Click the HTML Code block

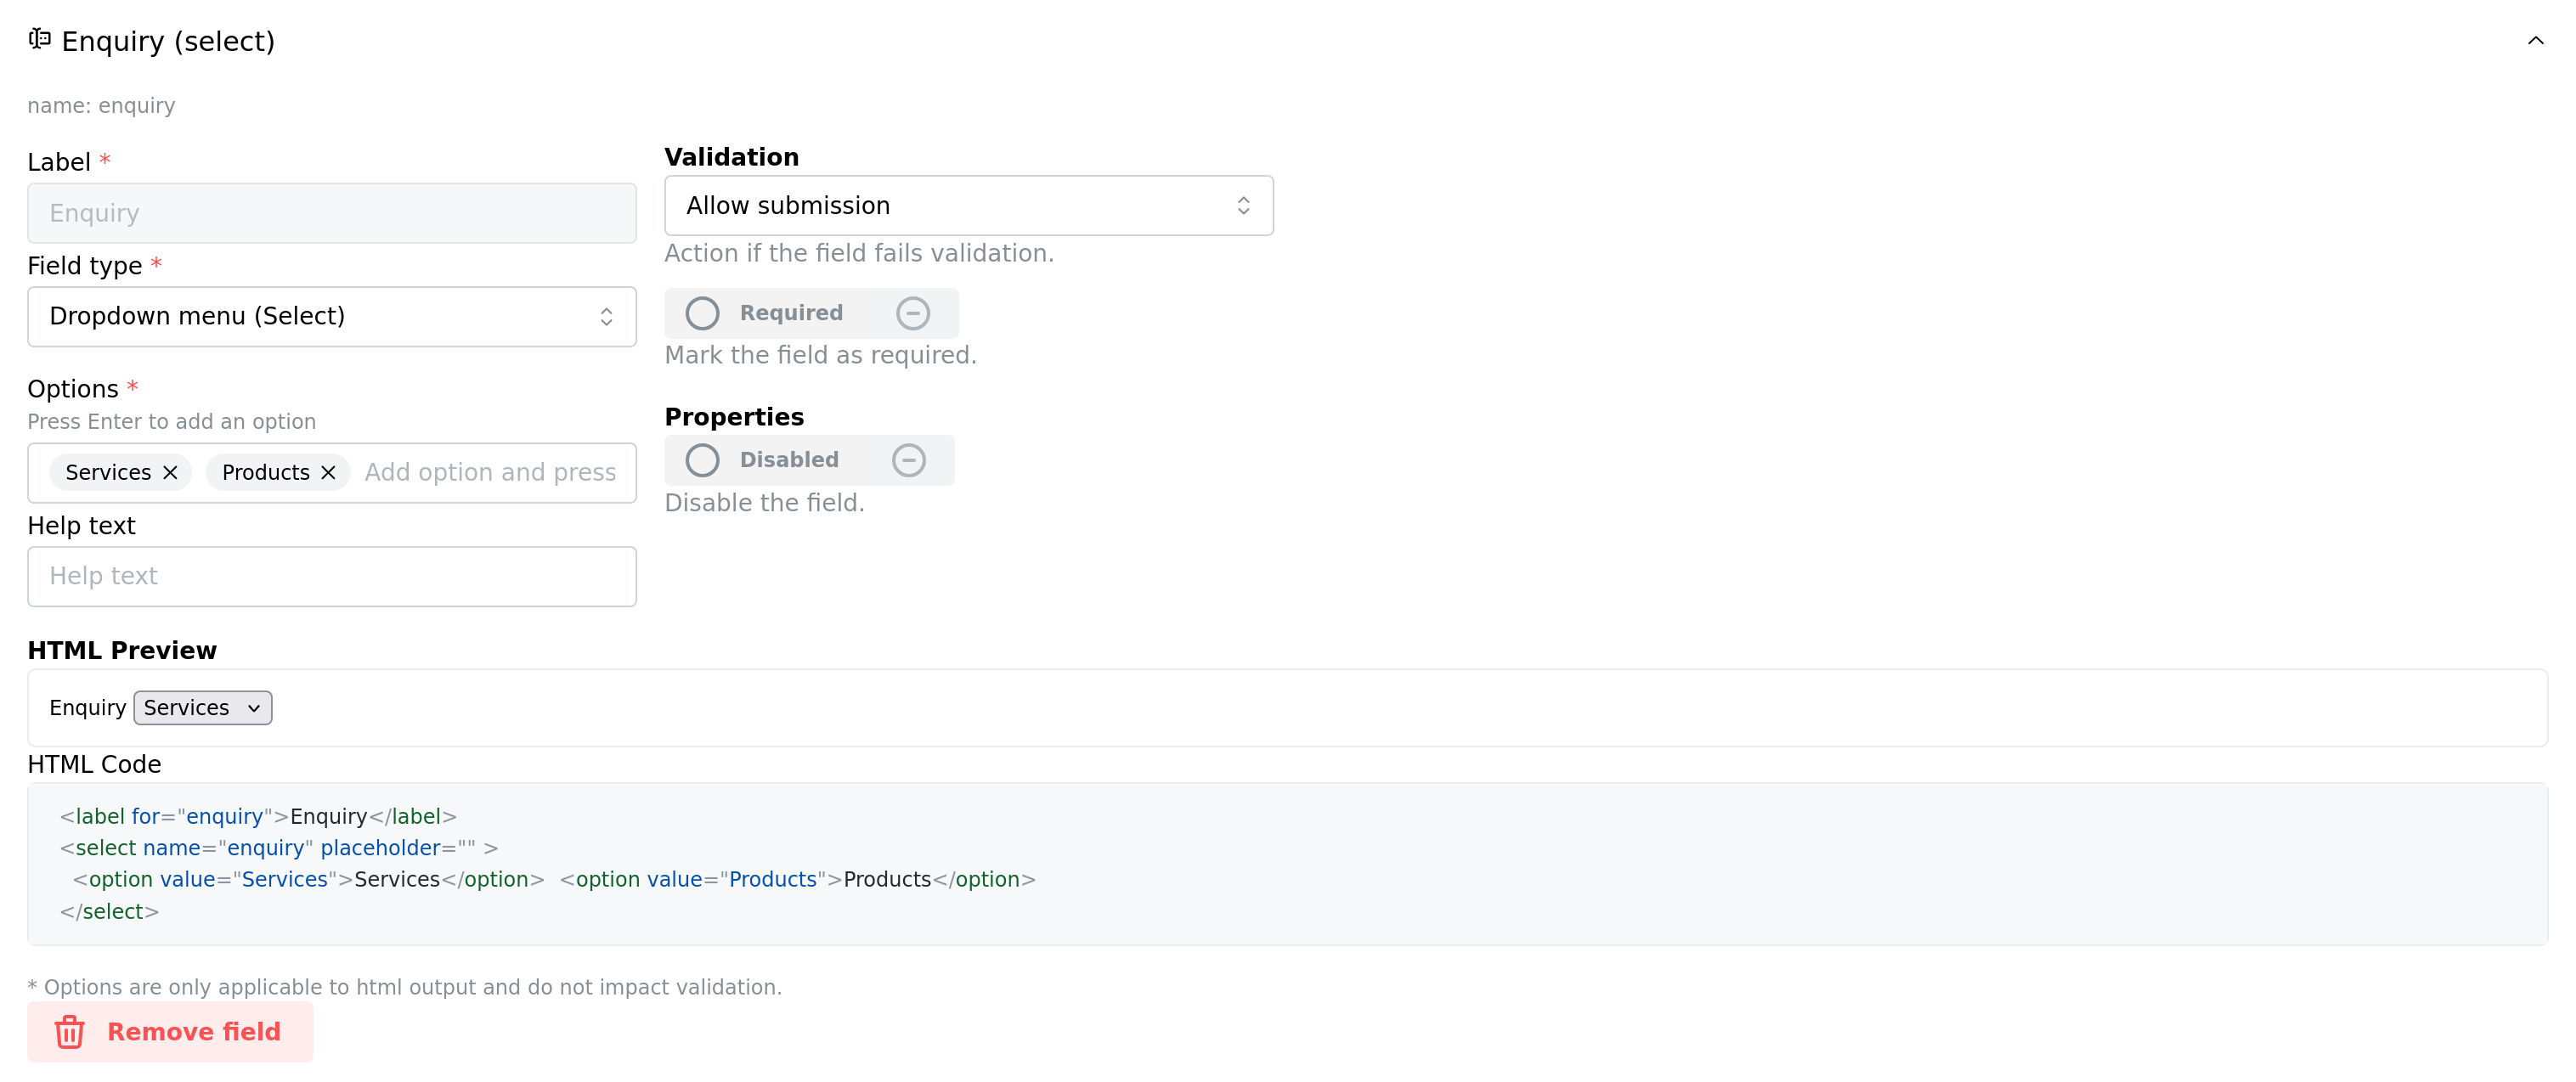click(1287, 864)
